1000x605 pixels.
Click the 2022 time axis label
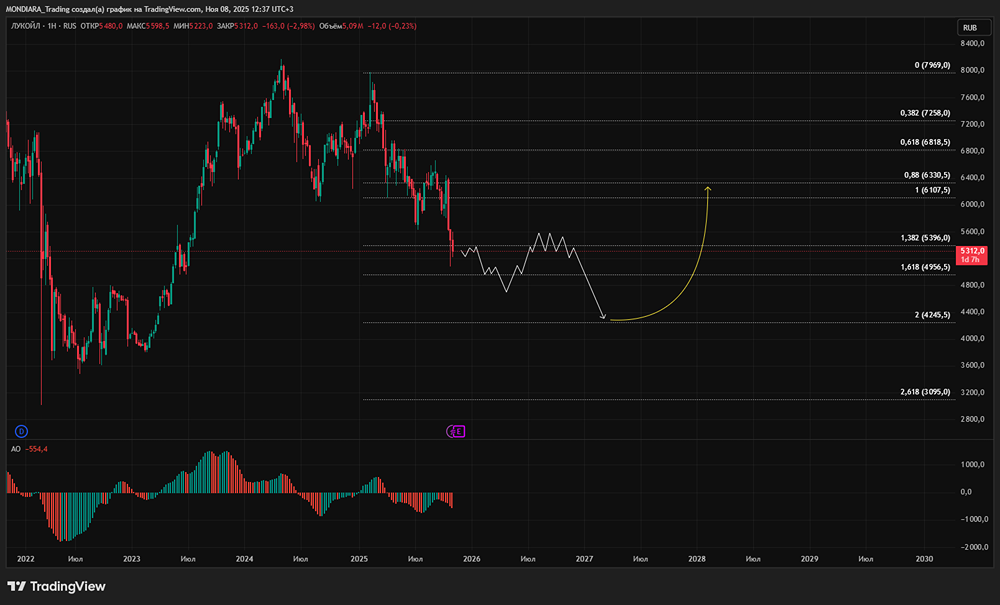click(26, 559)
